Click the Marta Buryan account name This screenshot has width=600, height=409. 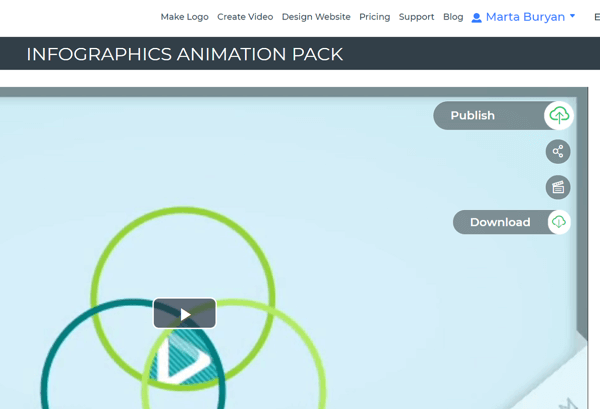click(x=525, y=17)
